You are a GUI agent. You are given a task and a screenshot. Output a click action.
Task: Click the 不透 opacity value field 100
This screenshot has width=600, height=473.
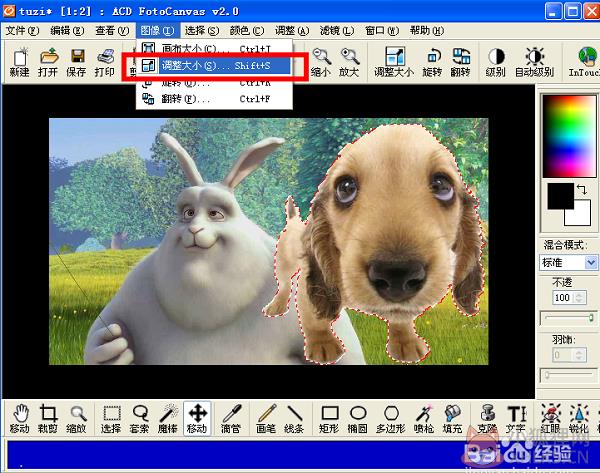coord(562,298)
